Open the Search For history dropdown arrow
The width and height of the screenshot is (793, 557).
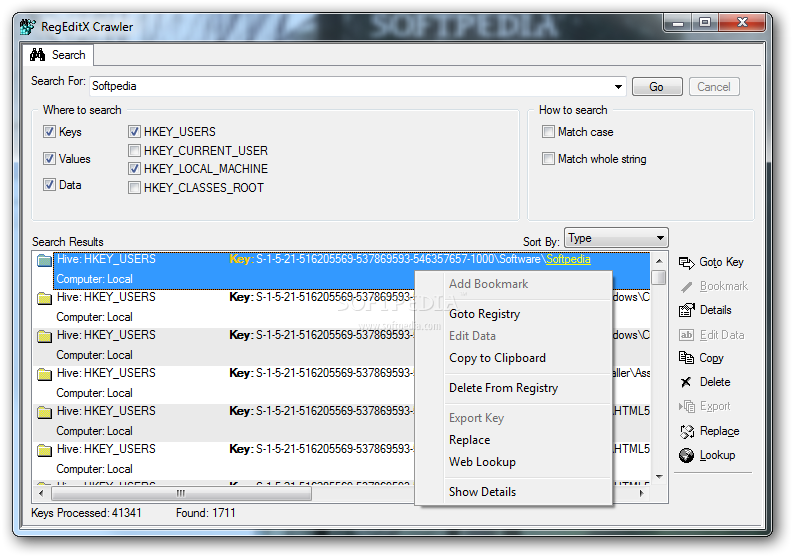pos(618,87)
